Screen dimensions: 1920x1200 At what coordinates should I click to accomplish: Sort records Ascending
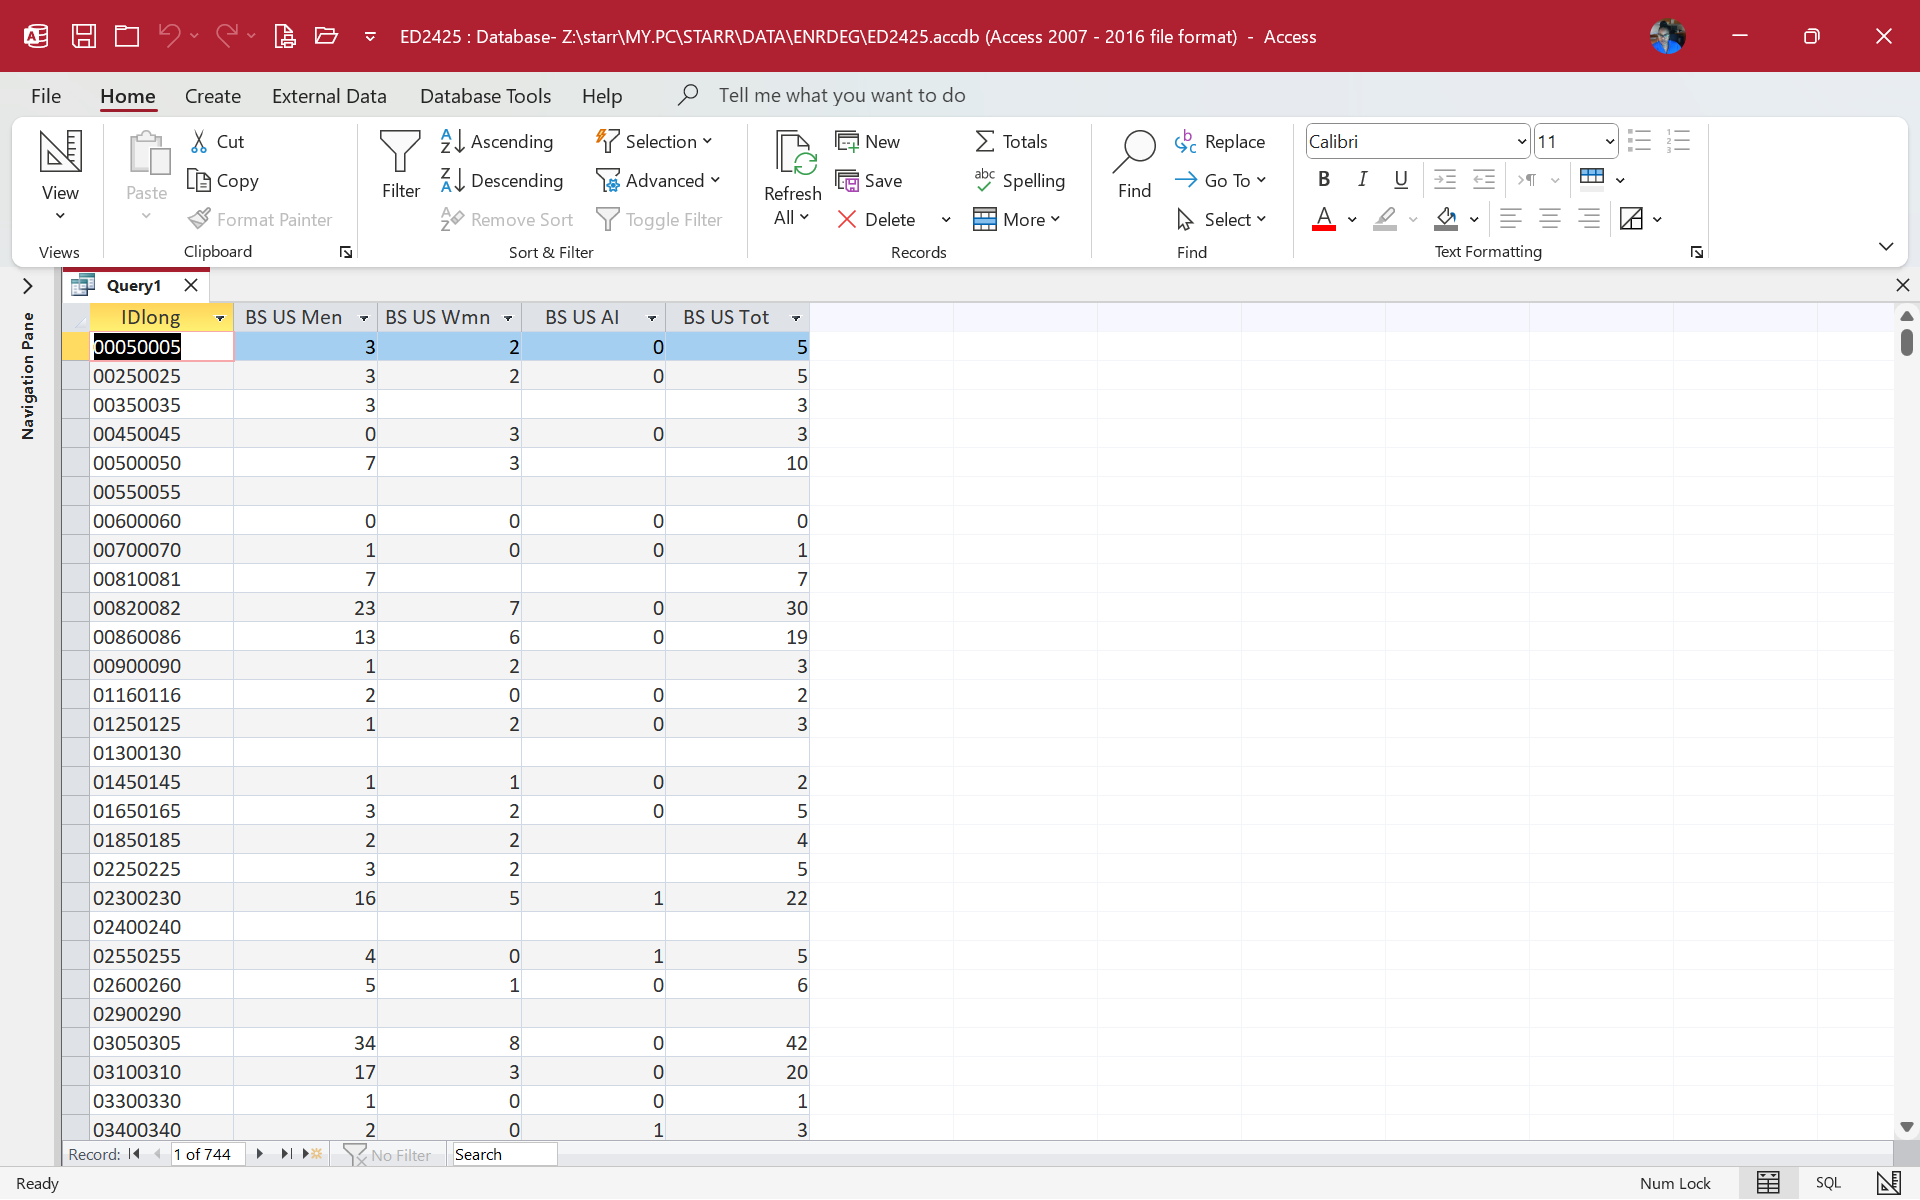pyautogui.click(x=497, y=141)
